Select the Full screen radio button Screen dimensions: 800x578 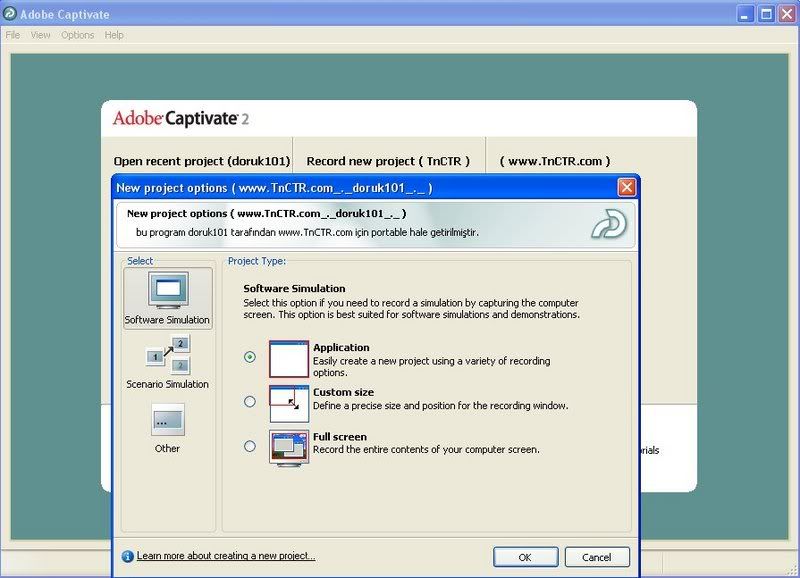click(x=249, y=446)
